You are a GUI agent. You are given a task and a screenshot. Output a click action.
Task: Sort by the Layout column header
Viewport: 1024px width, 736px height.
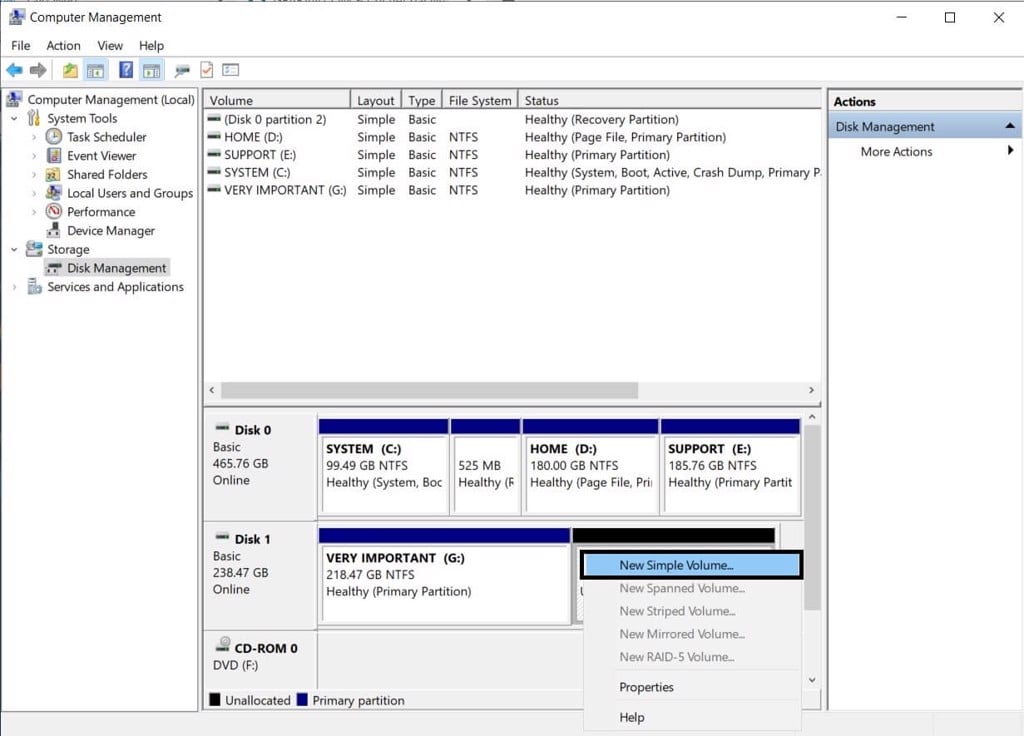(x=376, y=100)
